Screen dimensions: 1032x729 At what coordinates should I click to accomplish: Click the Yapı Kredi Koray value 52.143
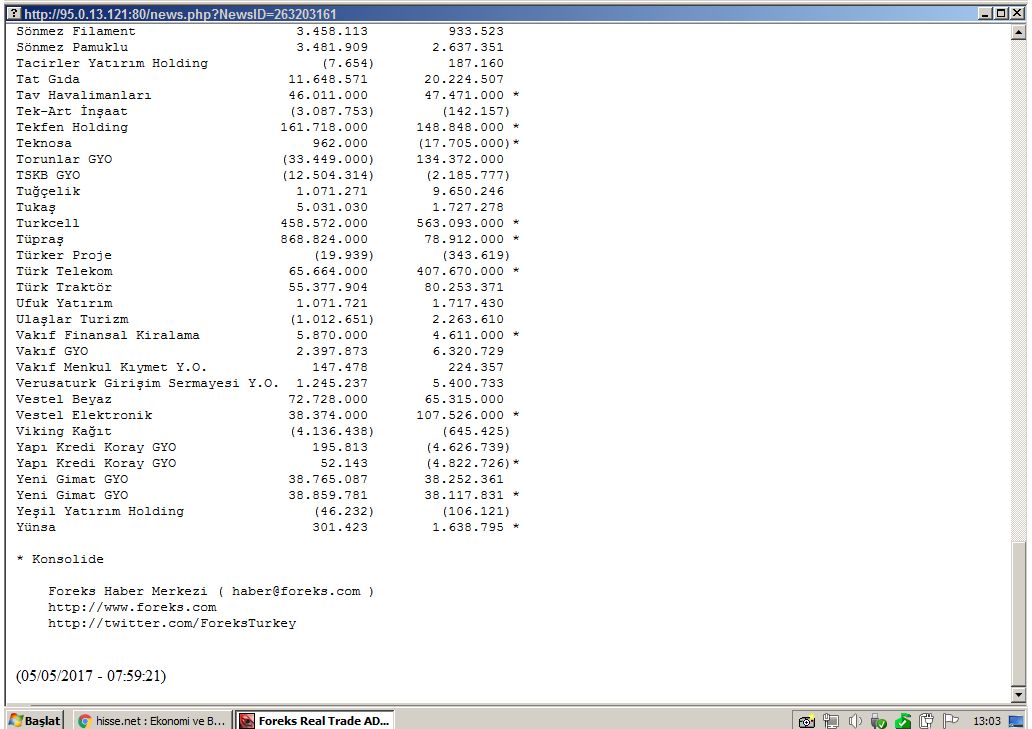(344, 463)
